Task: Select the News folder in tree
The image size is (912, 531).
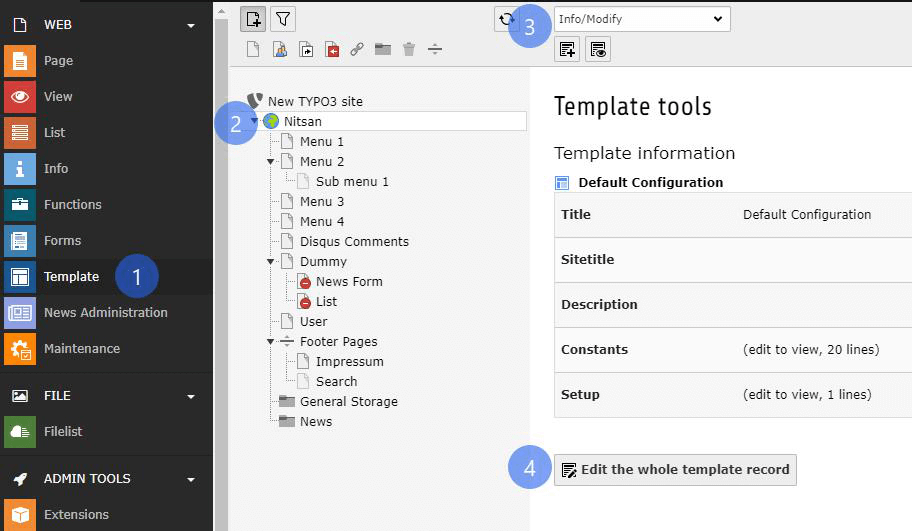Action: (x=316, y=422)
